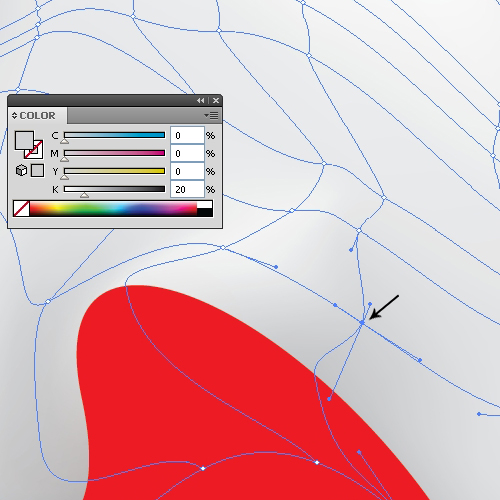Screen dimensions: 500x500
Task: Click the Yellow slider track
Action: (114, 171)
